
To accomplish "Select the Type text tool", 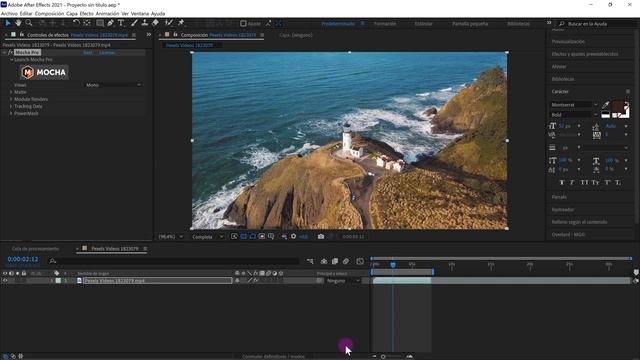I will tap(121, 23).
